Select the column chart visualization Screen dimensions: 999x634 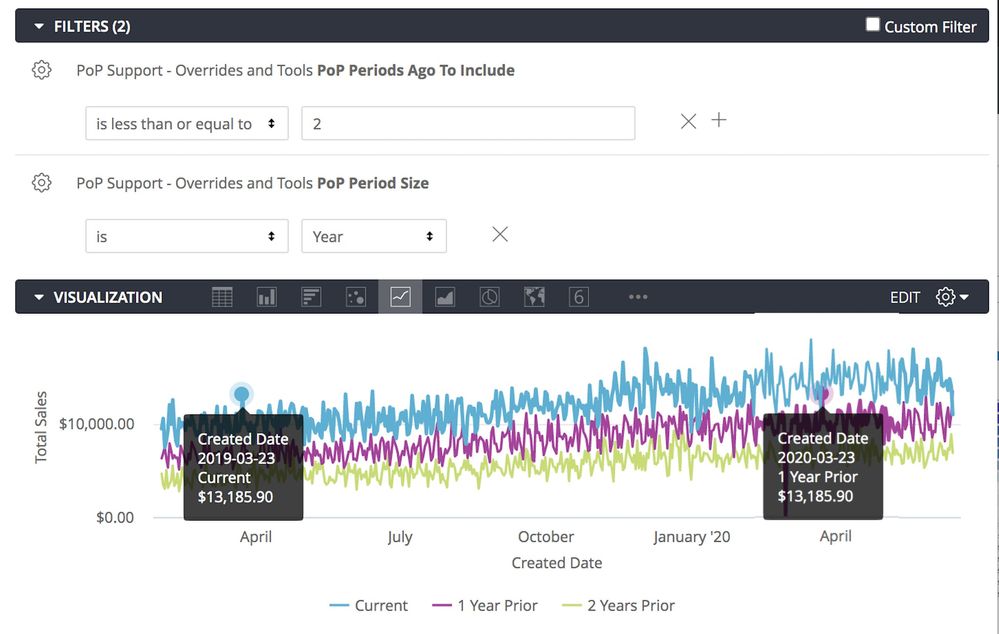point(266,297)
